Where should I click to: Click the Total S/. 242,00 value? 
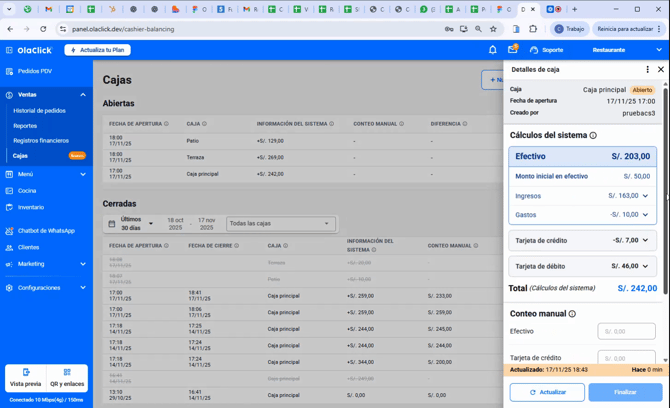coord(637,288)
